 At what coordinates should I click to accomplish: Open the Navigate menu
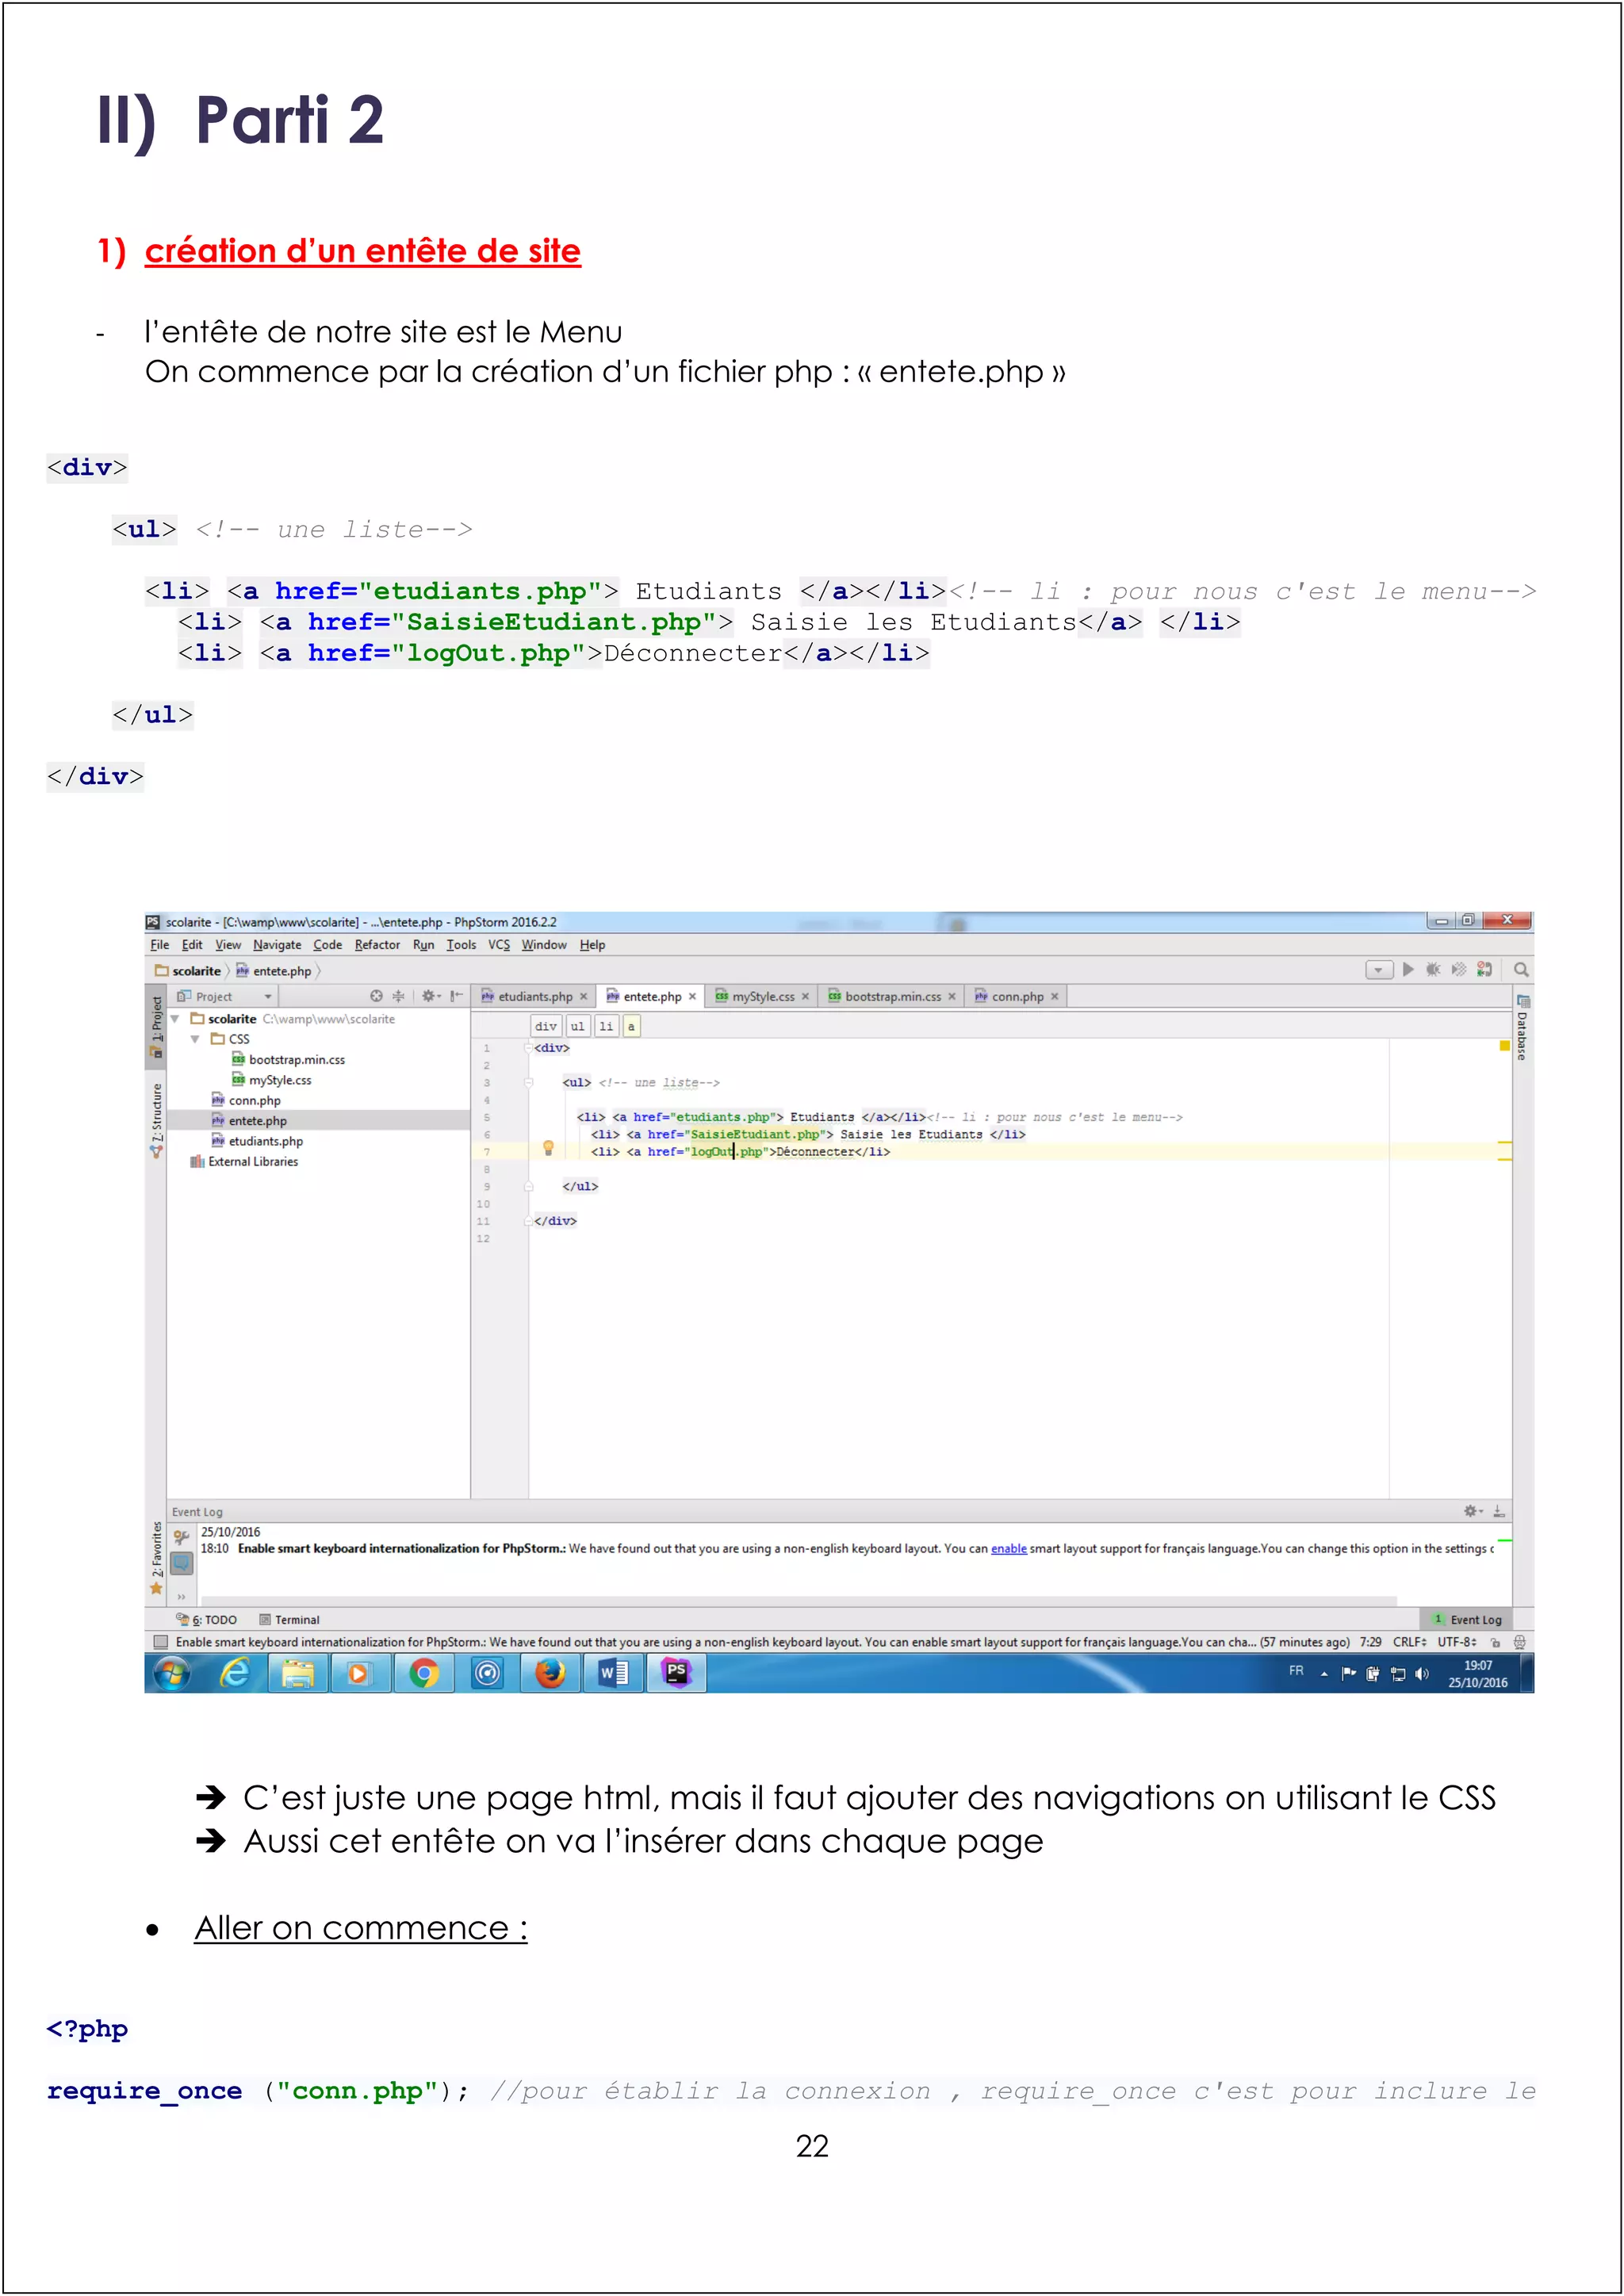tap(277, 945)
